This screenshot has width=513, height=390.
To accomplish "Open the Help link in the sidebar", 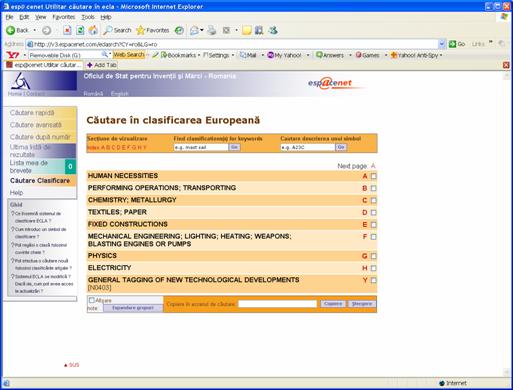I will [x=16, y=193].
